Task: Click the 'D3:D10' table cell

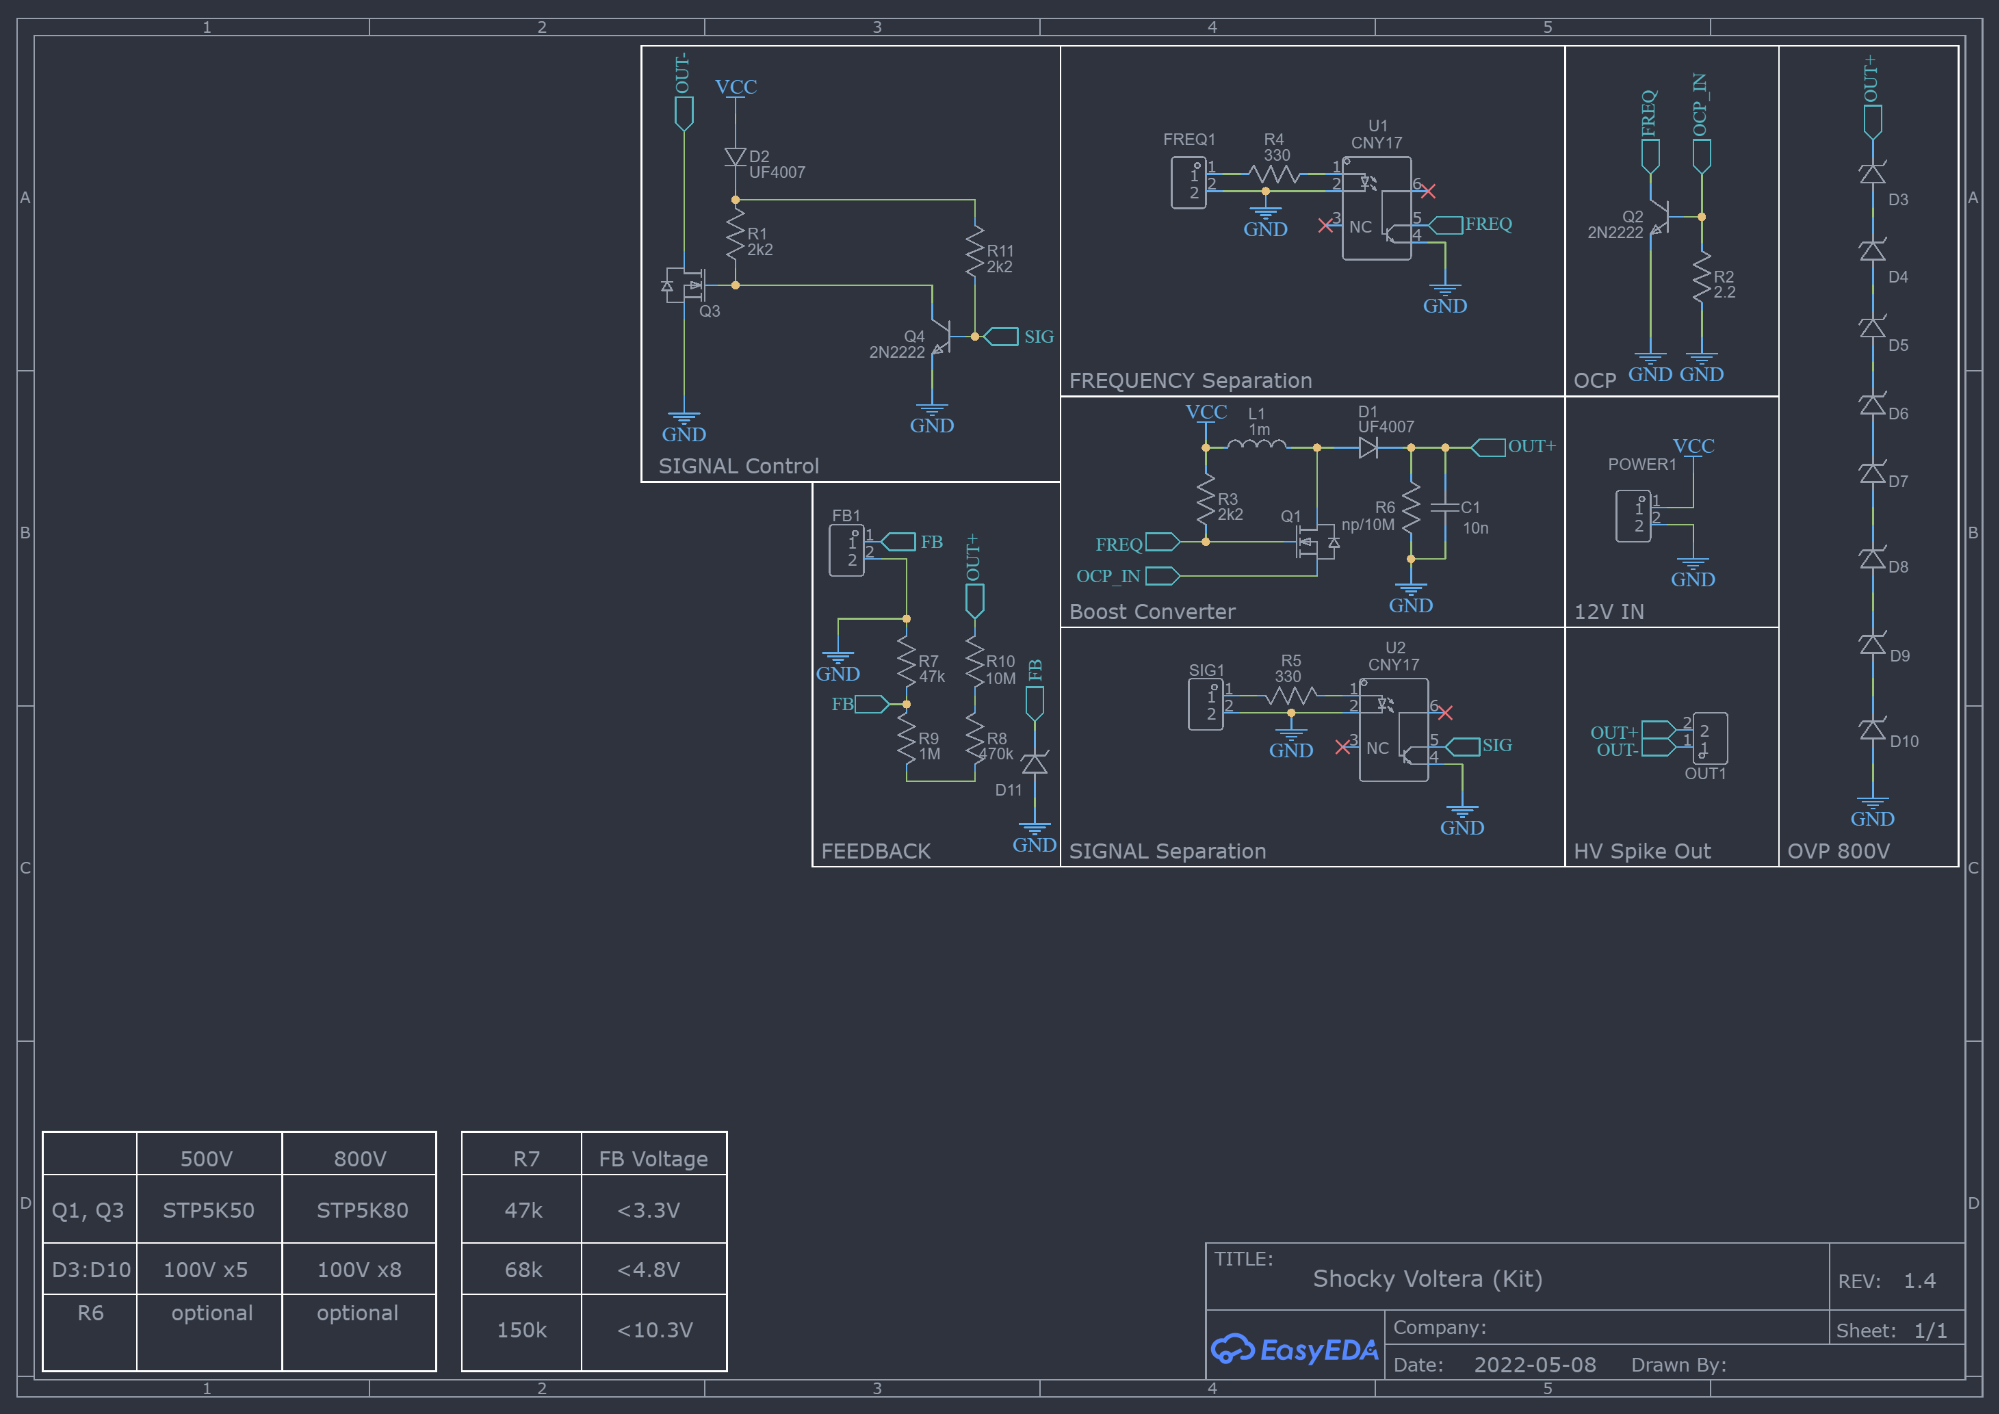Action: (x=91, y=1269)
